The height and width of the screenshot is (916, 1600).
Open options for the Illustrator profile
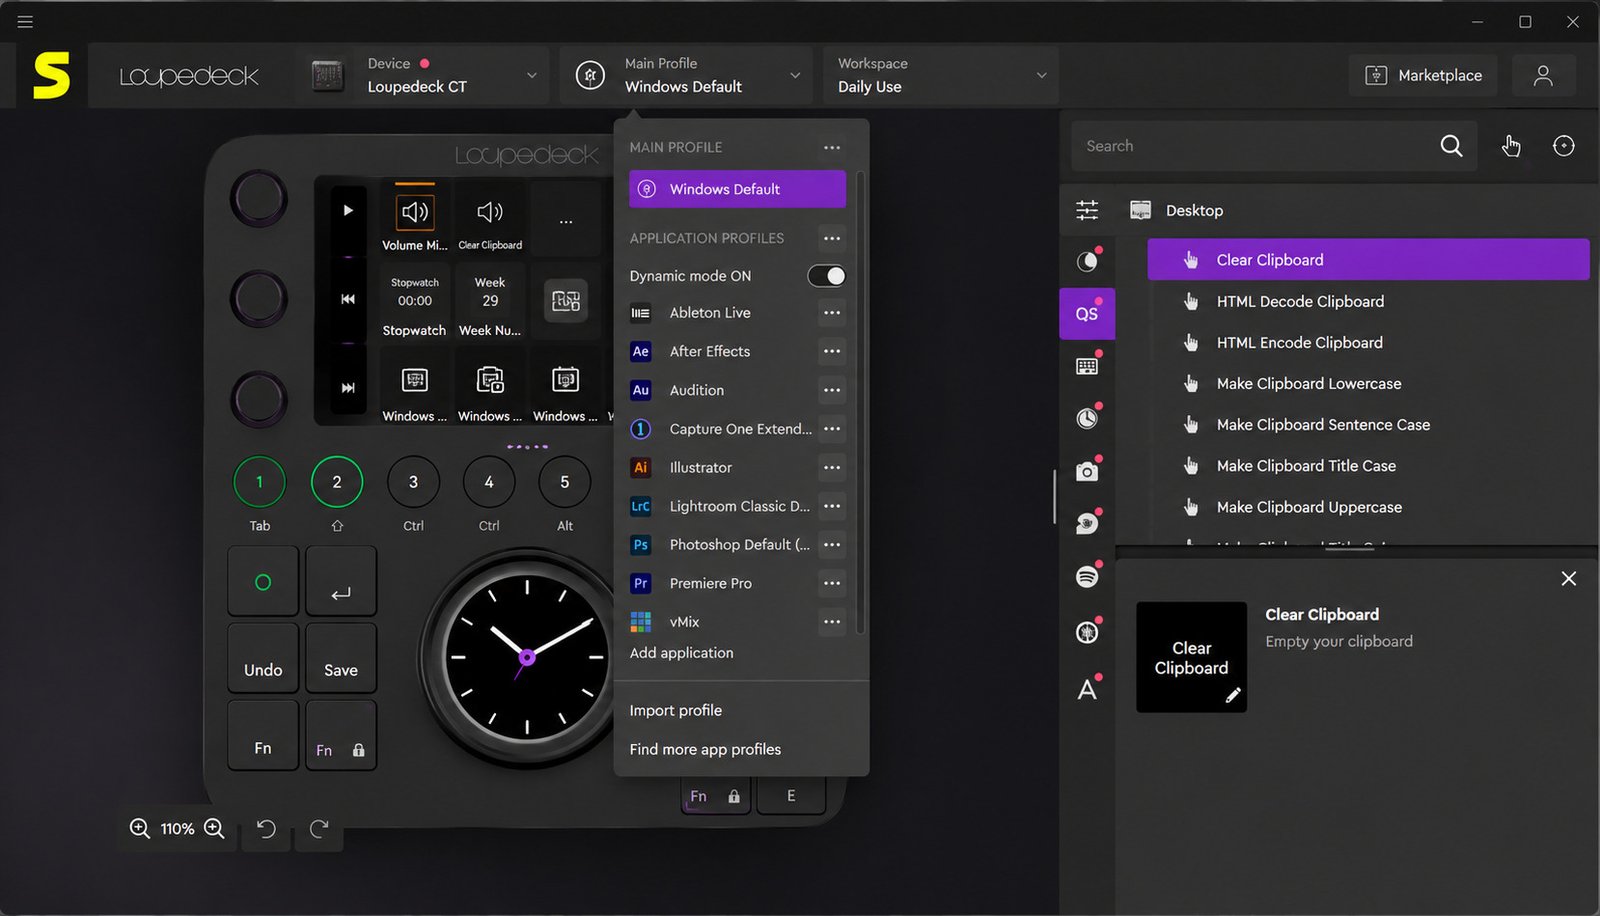pos(832,467)
